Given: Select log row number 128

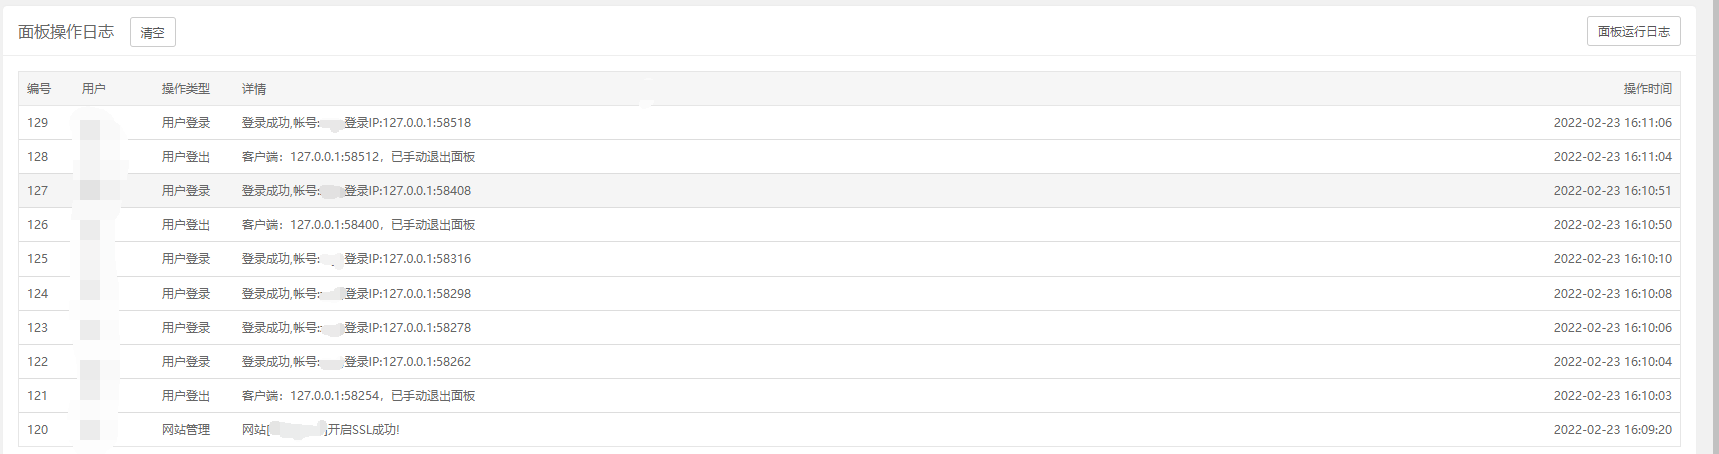Looking at the screenshot, I should [x=849, y=156].
